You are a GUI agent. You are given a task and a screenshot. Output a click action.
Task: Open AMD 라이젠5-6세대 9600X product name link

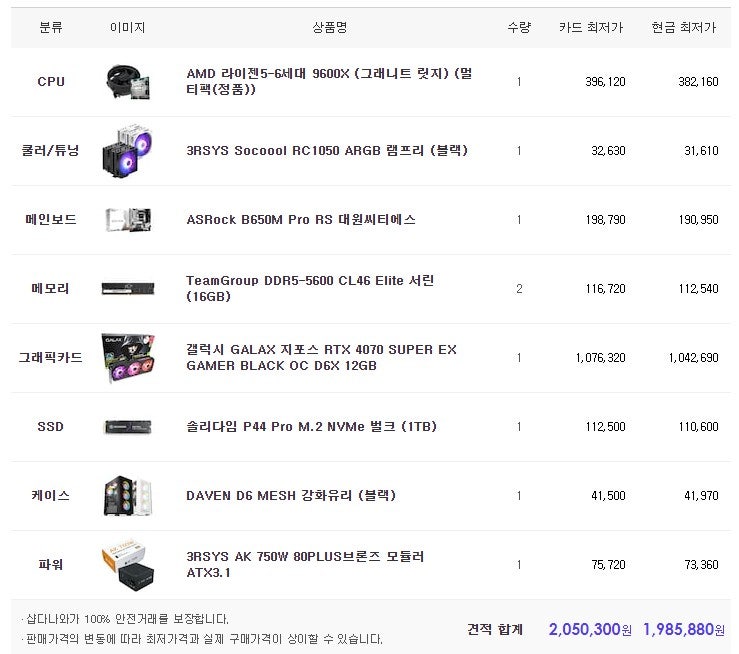click(329, 82)
